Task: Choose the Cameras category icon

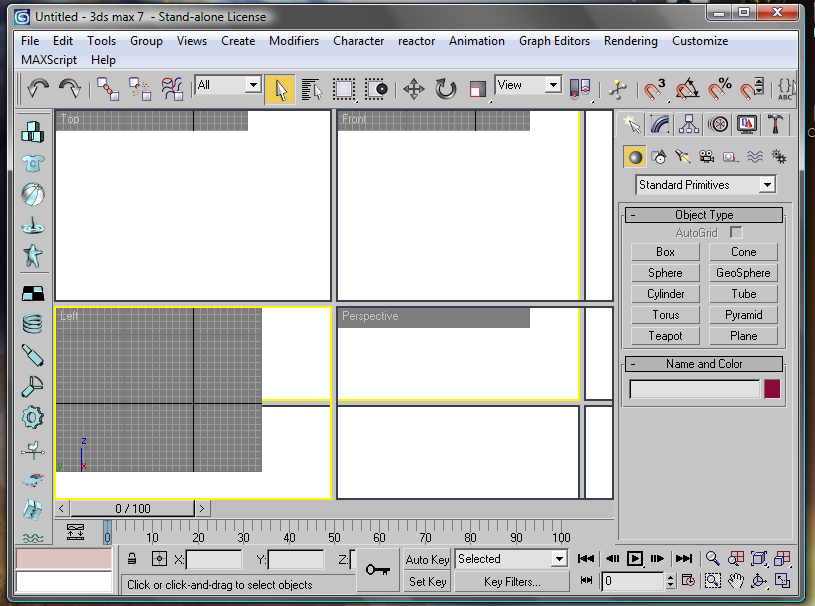Action: 707,157
